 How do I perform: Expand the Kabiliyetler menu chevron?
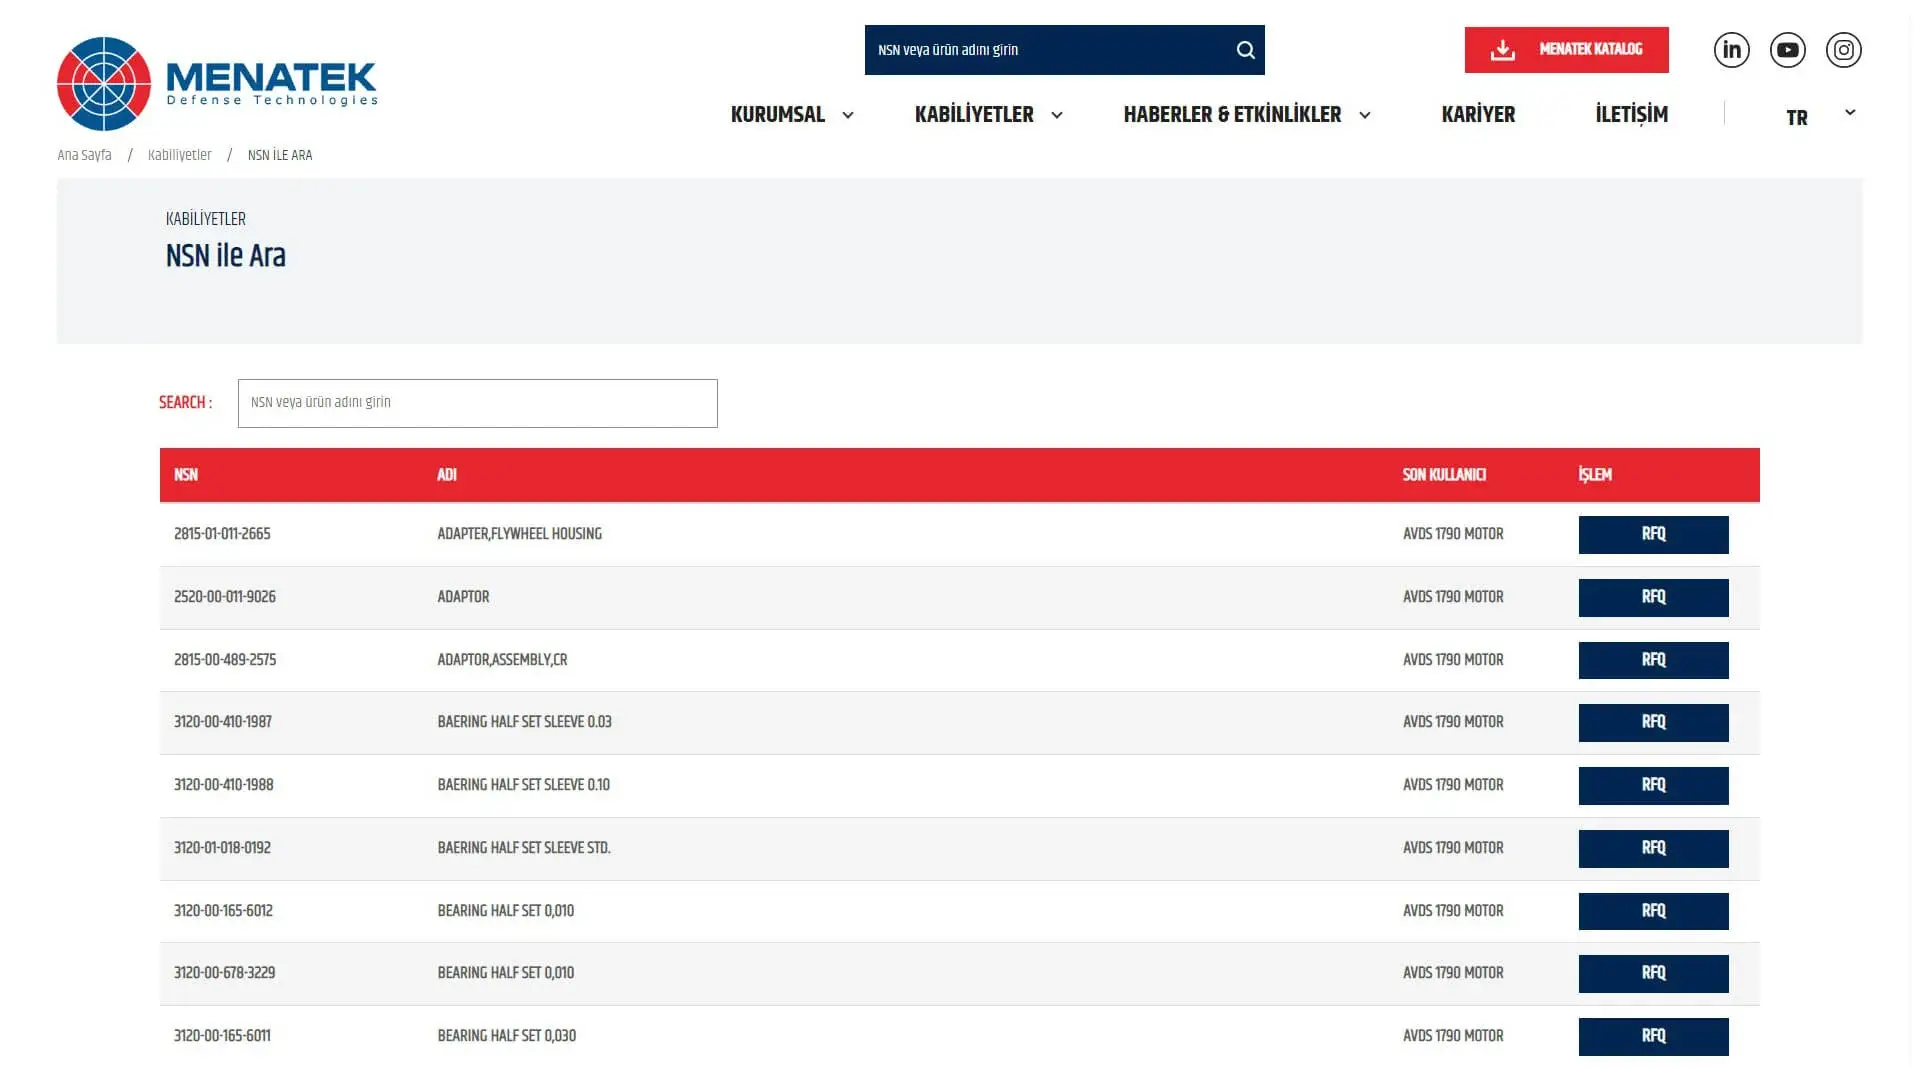[1057, 115]
